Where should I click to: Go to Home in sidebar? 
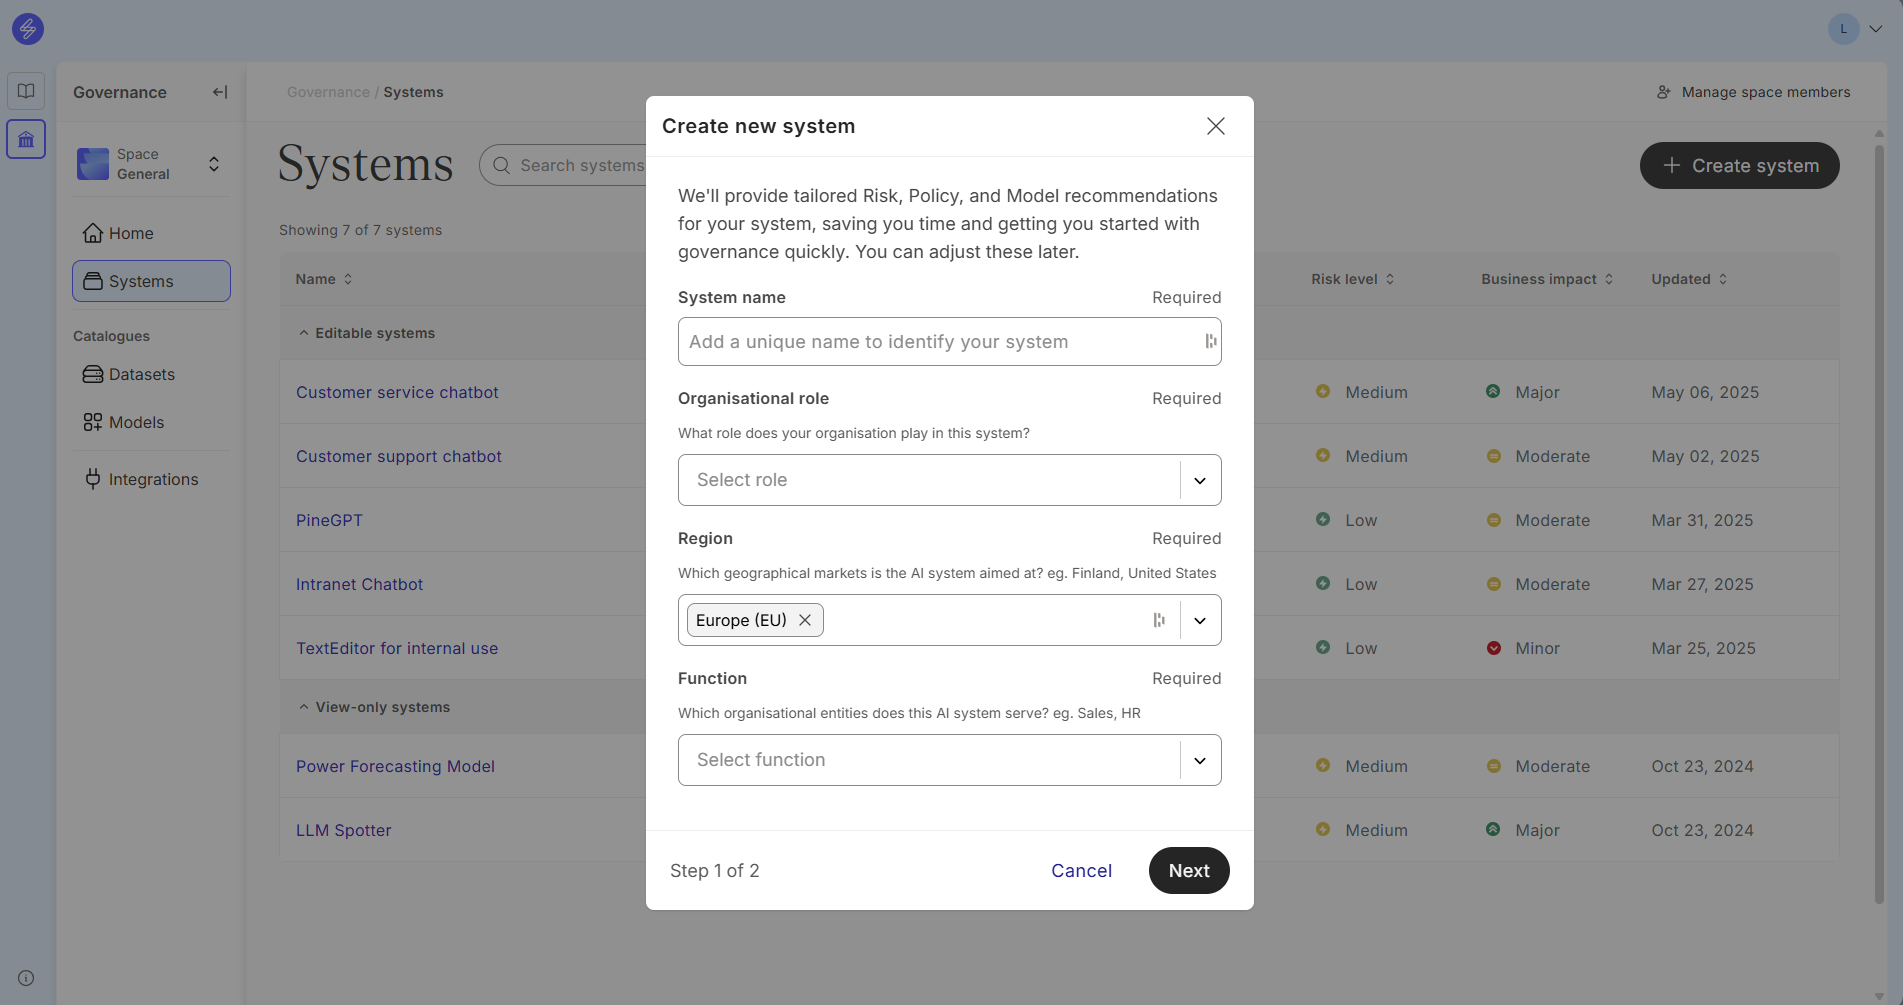tap(131, 233)
